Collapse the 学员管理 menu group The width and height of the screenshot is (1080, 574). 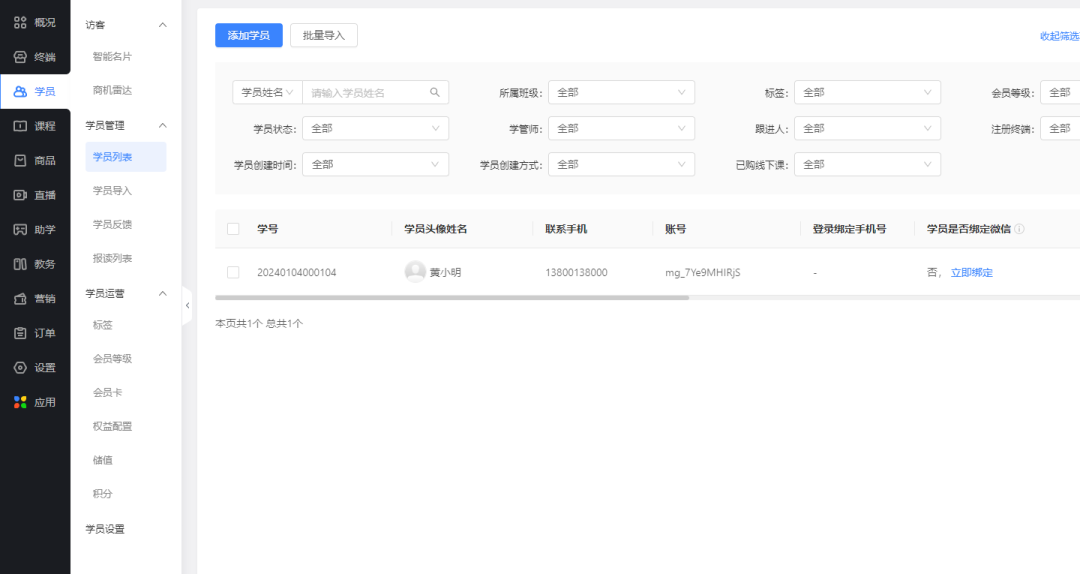(163, 125)
